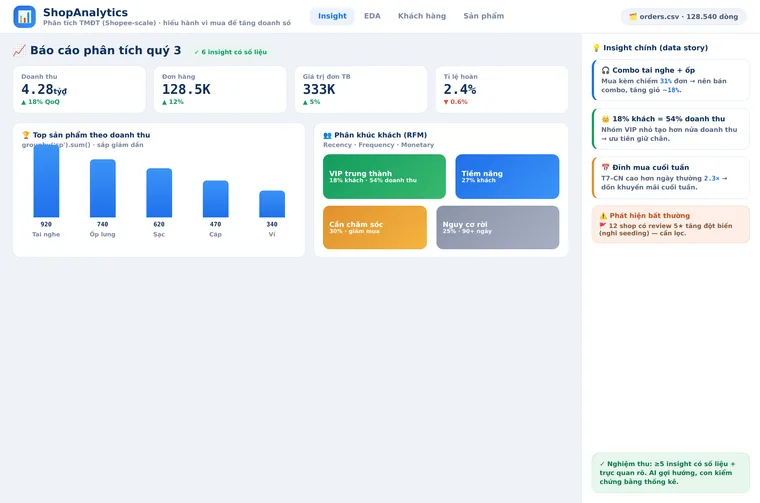Click the value 740 label
760x503 pixels.
pyautogui.click(x=103, y=224)
